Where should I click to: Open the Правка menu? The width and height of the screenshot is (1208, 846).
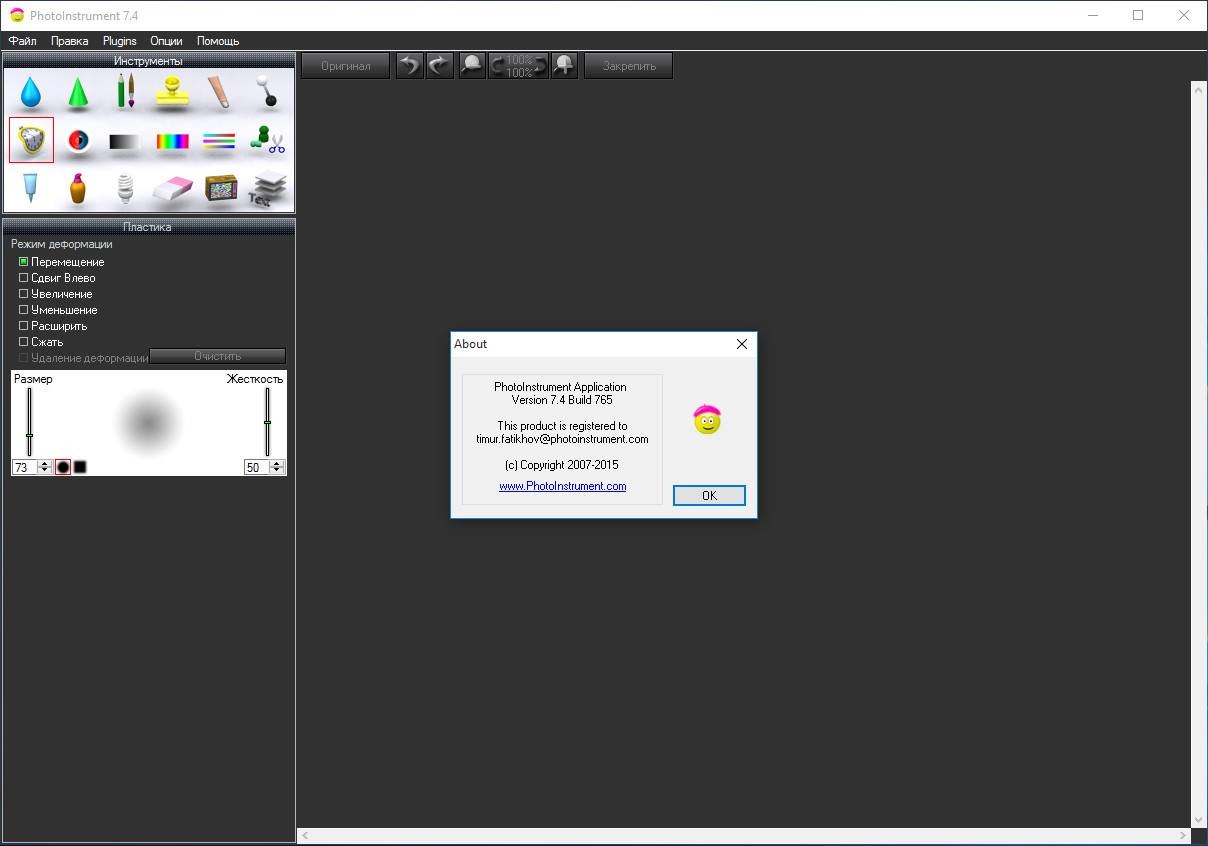[70, 41]
